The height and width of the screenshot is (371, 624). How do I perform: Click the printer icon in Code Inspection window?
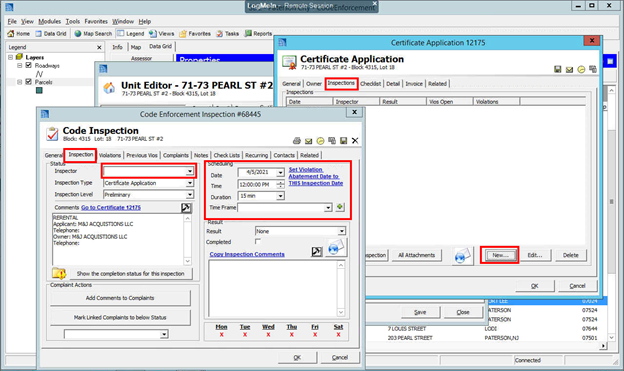[296, 141]
